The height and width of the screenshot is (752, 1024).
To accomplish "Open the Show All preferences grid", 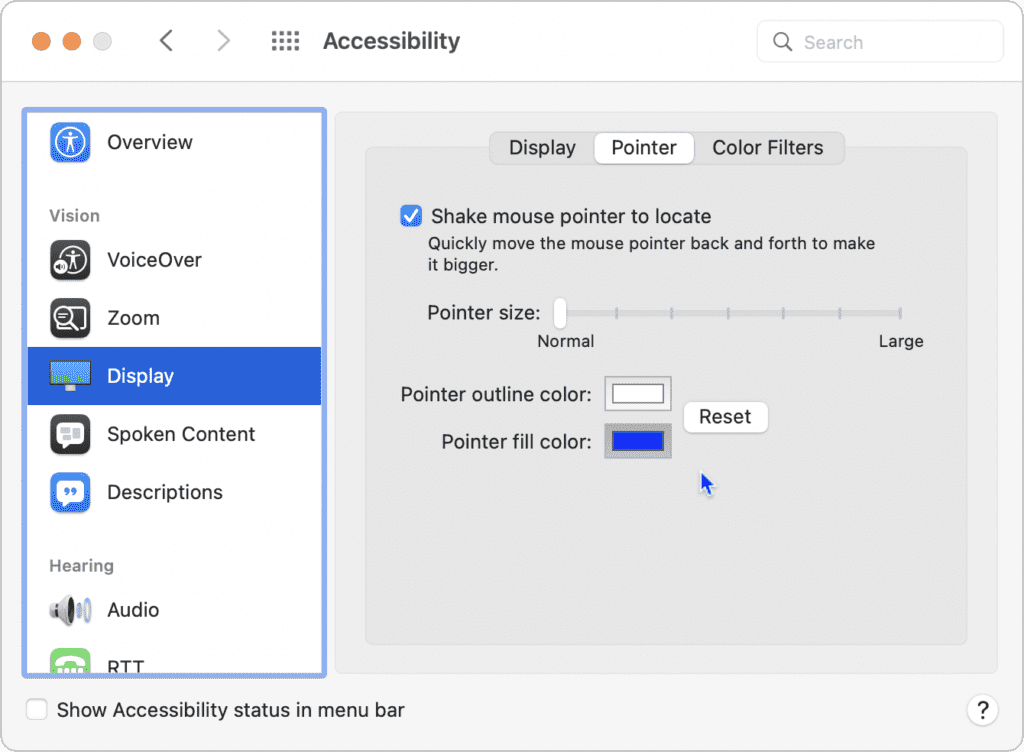I will pyautogui.click(x=285, y=40).
